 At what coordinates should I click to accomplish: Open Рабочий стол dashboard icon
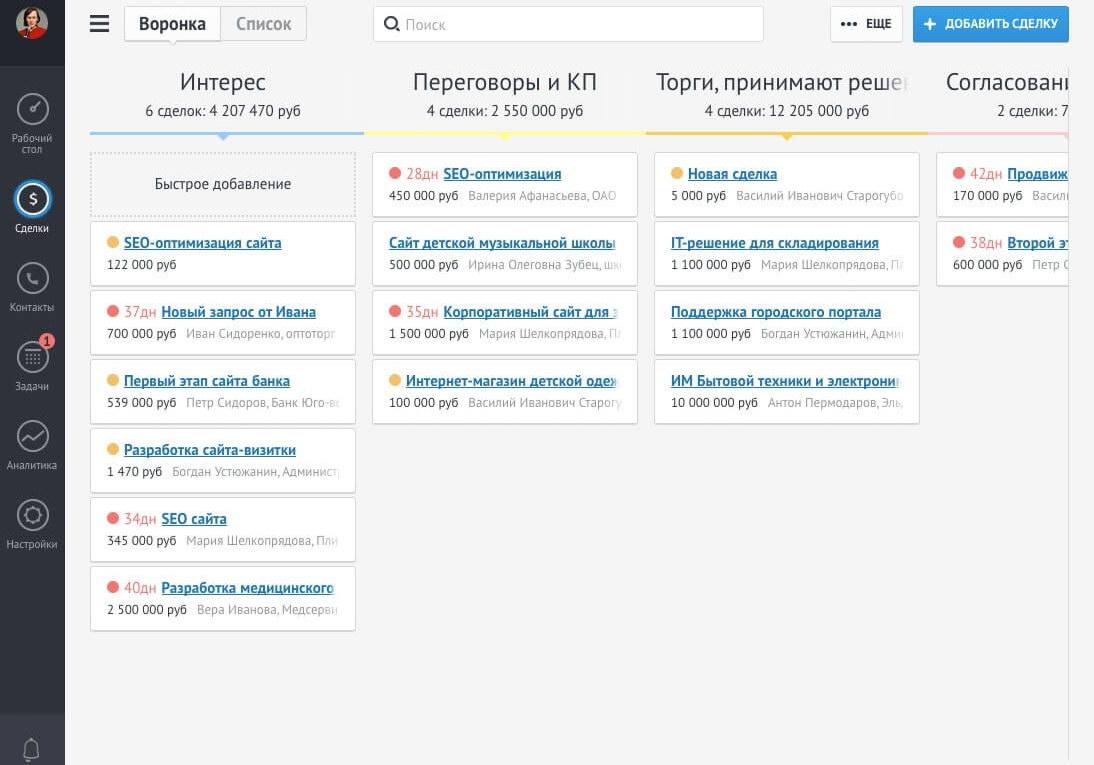[32, 110]
